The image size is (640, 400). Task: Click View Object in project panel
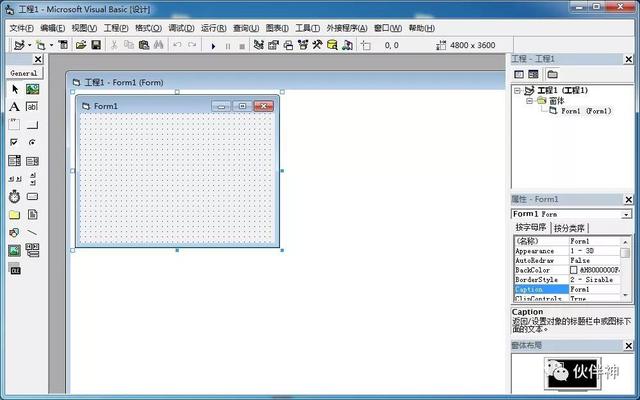pyautogui.click(x=533, y=74)
